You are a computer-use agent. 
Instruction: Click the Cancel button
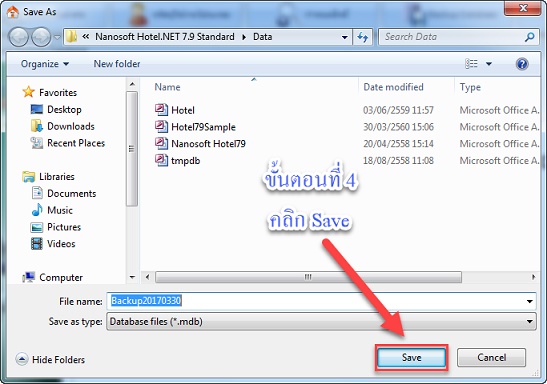point(492,357)
